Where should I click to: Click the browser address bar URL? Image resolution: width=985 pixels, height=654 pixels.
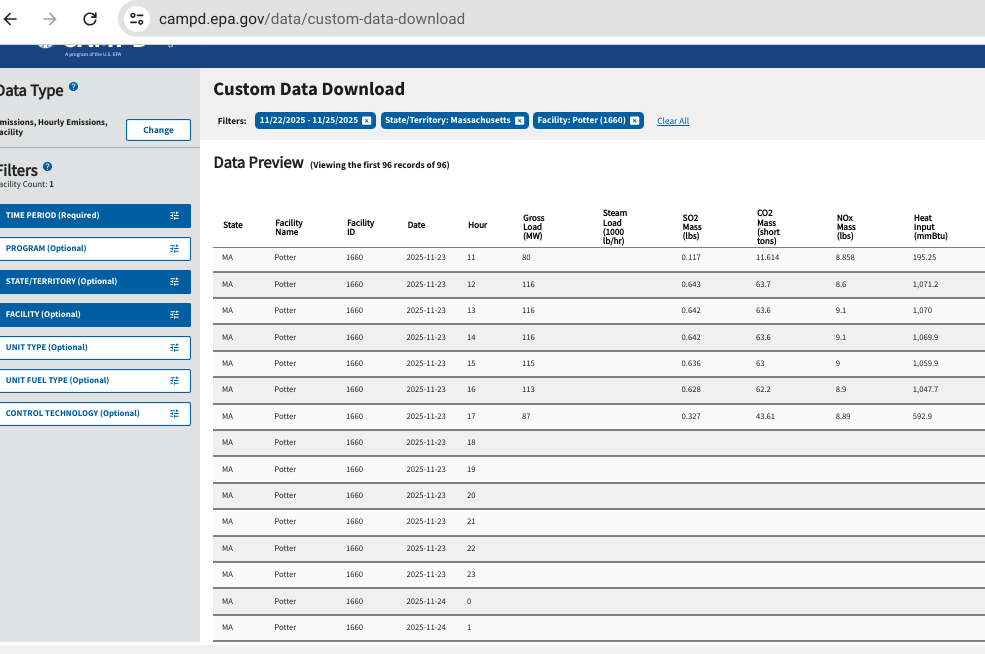click(x=311, y=19)
